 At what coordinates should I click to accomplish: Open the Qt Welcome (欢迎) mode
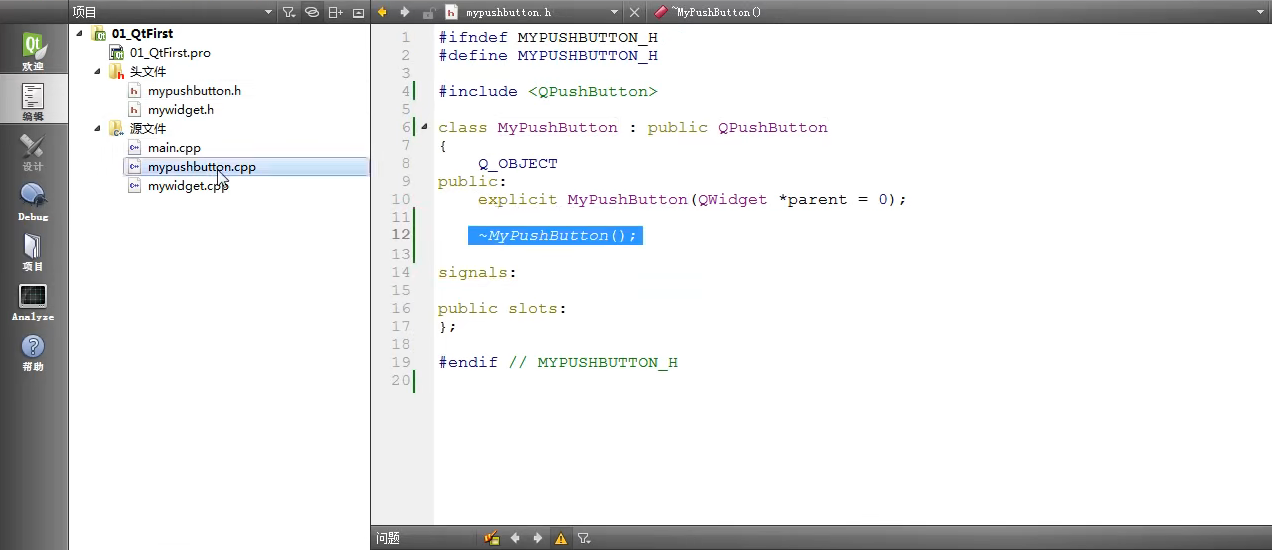[x=33, y=51]
